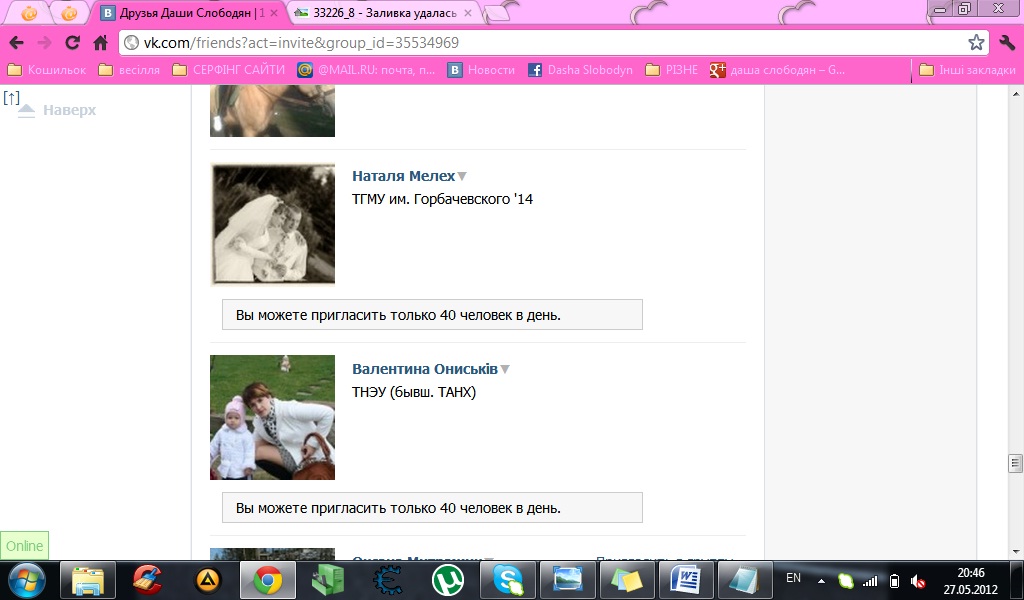Close the Друзья Даши Слободян tab
This screenshot has height=600, width=1024.
[x=275, y=13]
